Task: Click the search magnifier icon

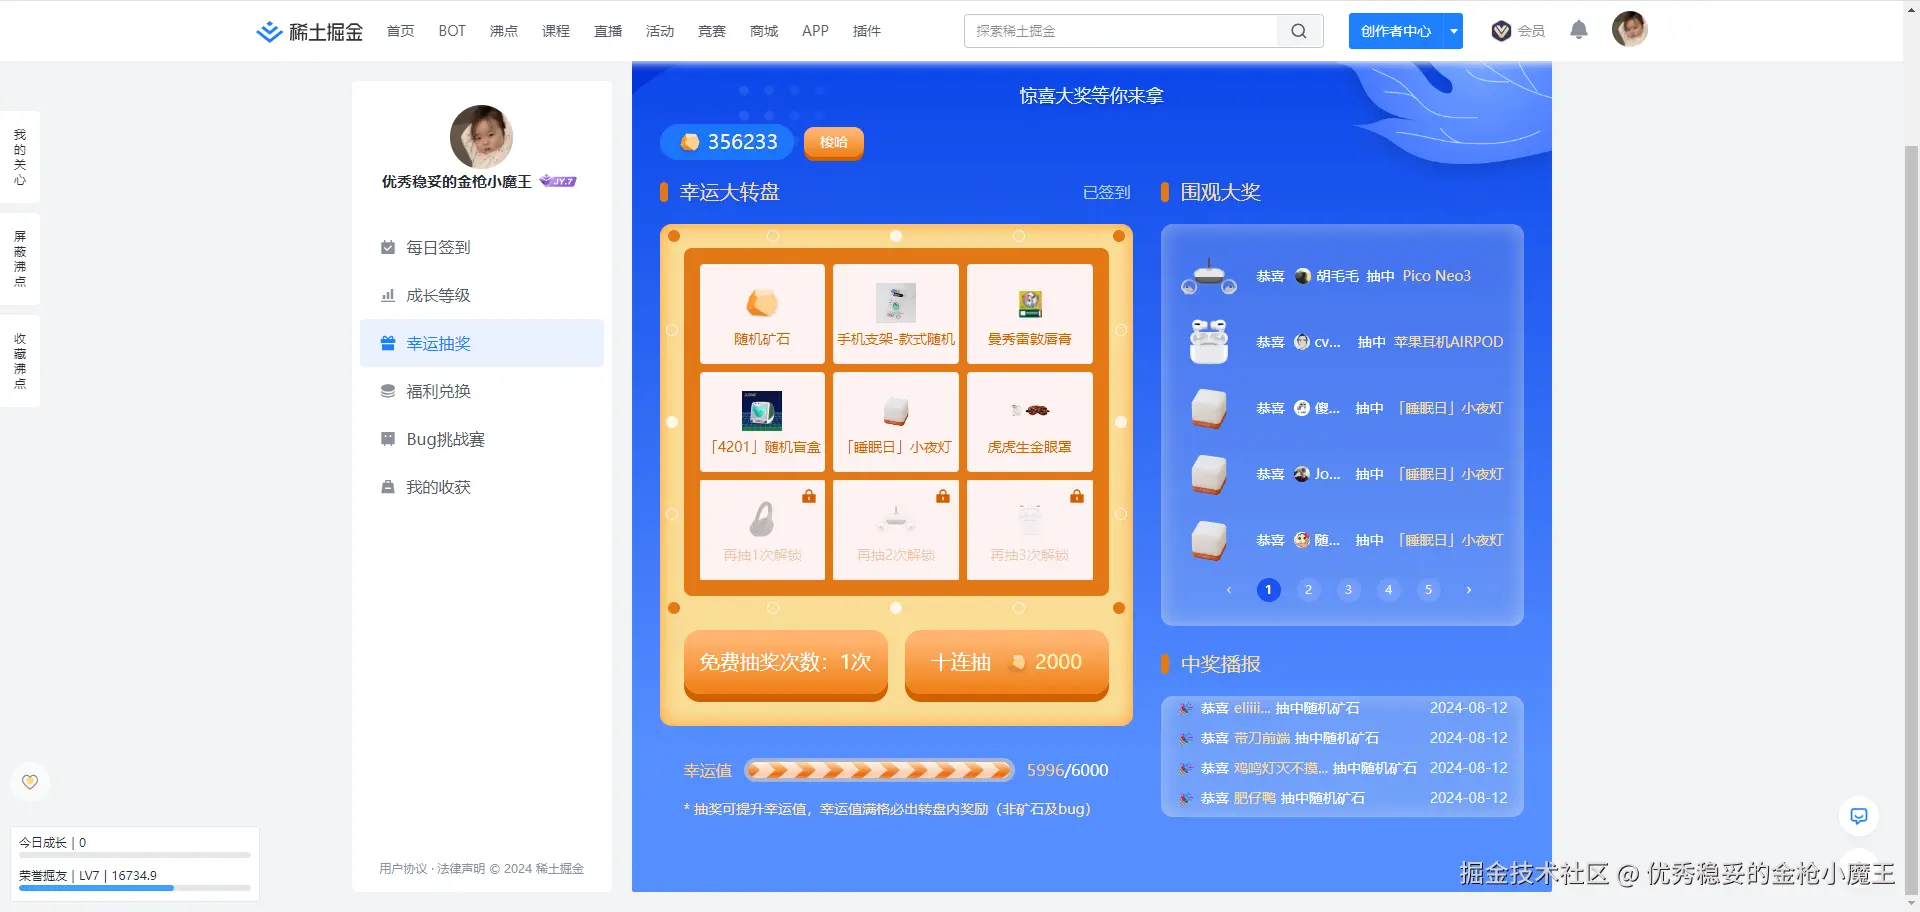Action: click(x=1298, y=31)
